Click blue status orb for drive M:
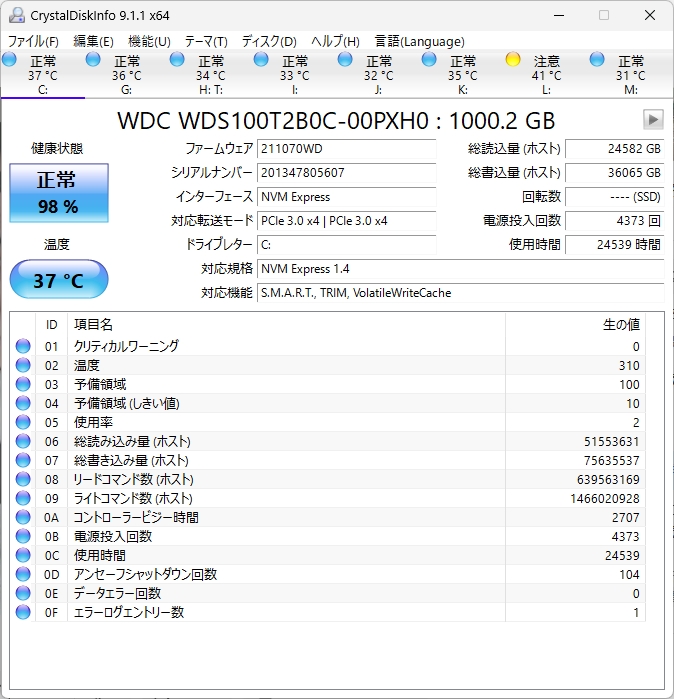This screenshot has width=674, height=699. [x=597, y=59]
